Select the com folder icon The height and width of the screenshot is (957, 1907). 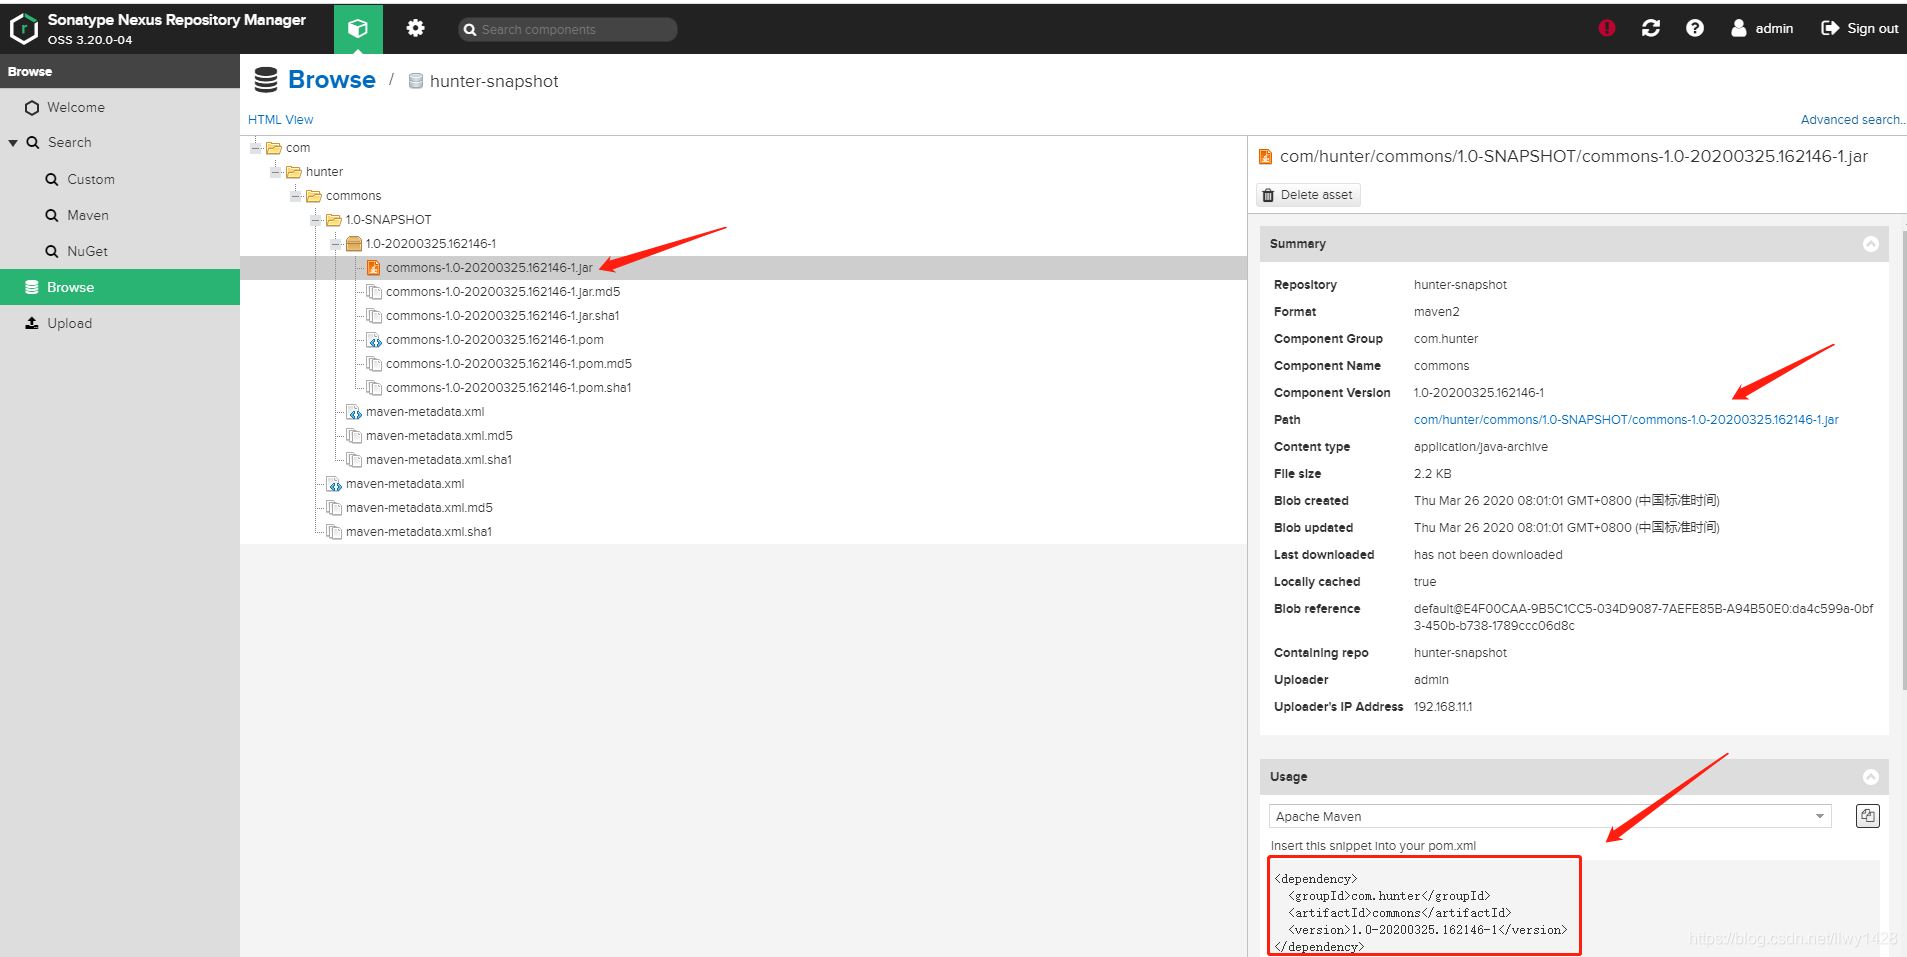[x=274, y=147]
